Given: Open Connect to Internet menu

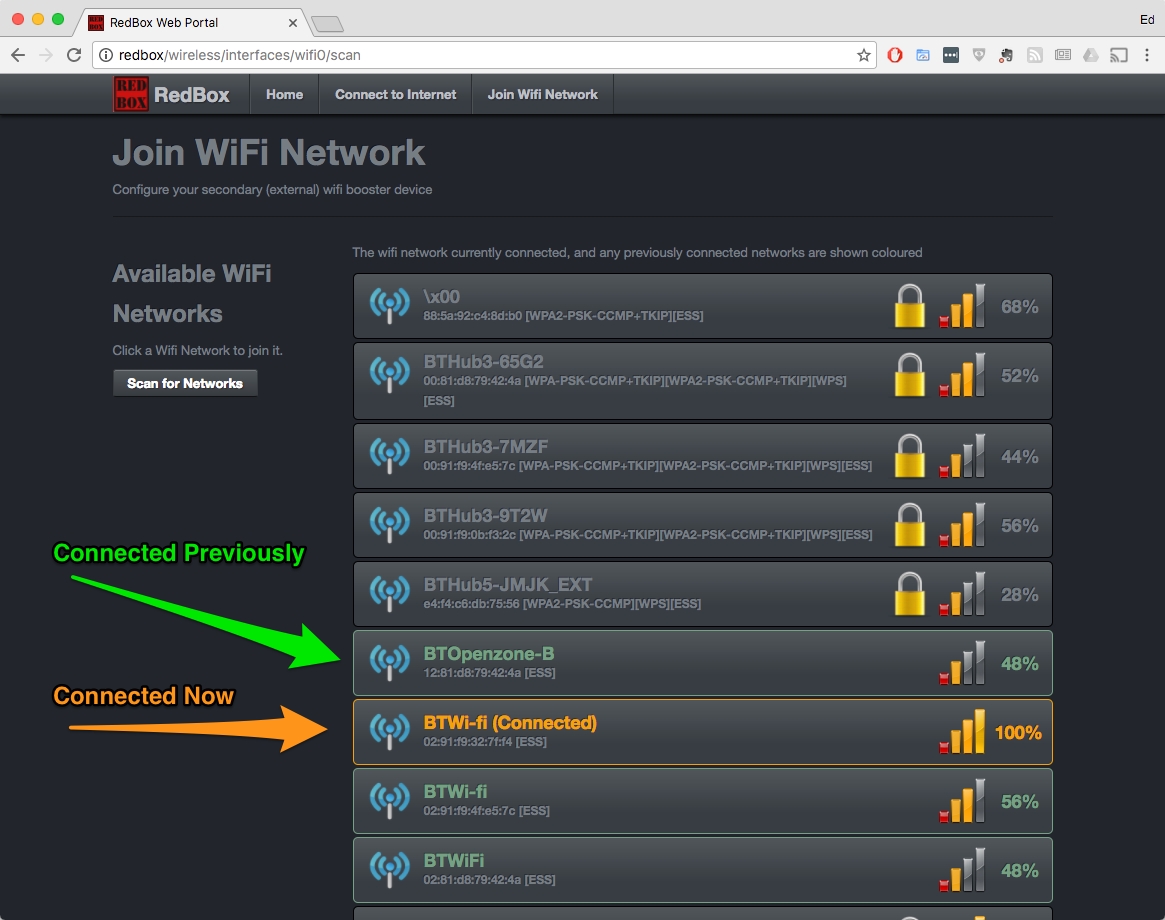Looking at the screenshot, I should pos(395,94).
